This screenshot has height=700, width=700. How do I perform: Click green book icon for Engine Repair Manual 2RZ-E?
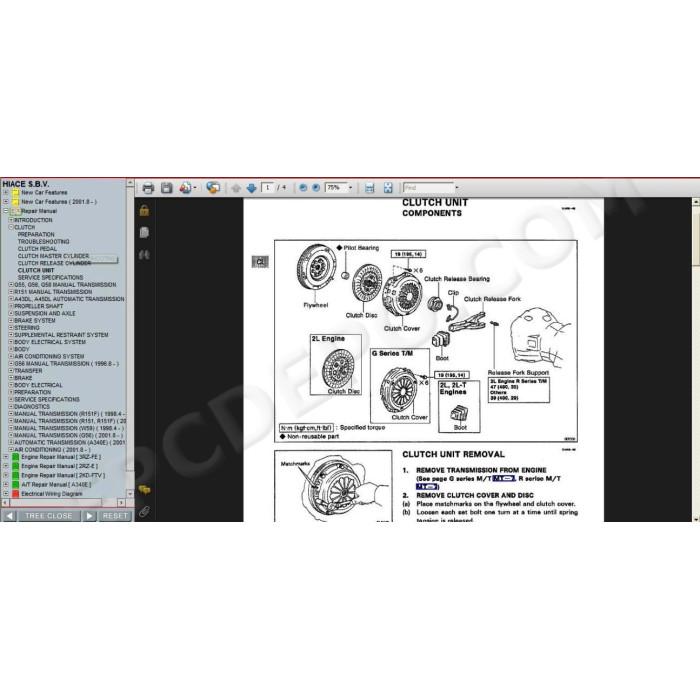[x=16, y=466]
